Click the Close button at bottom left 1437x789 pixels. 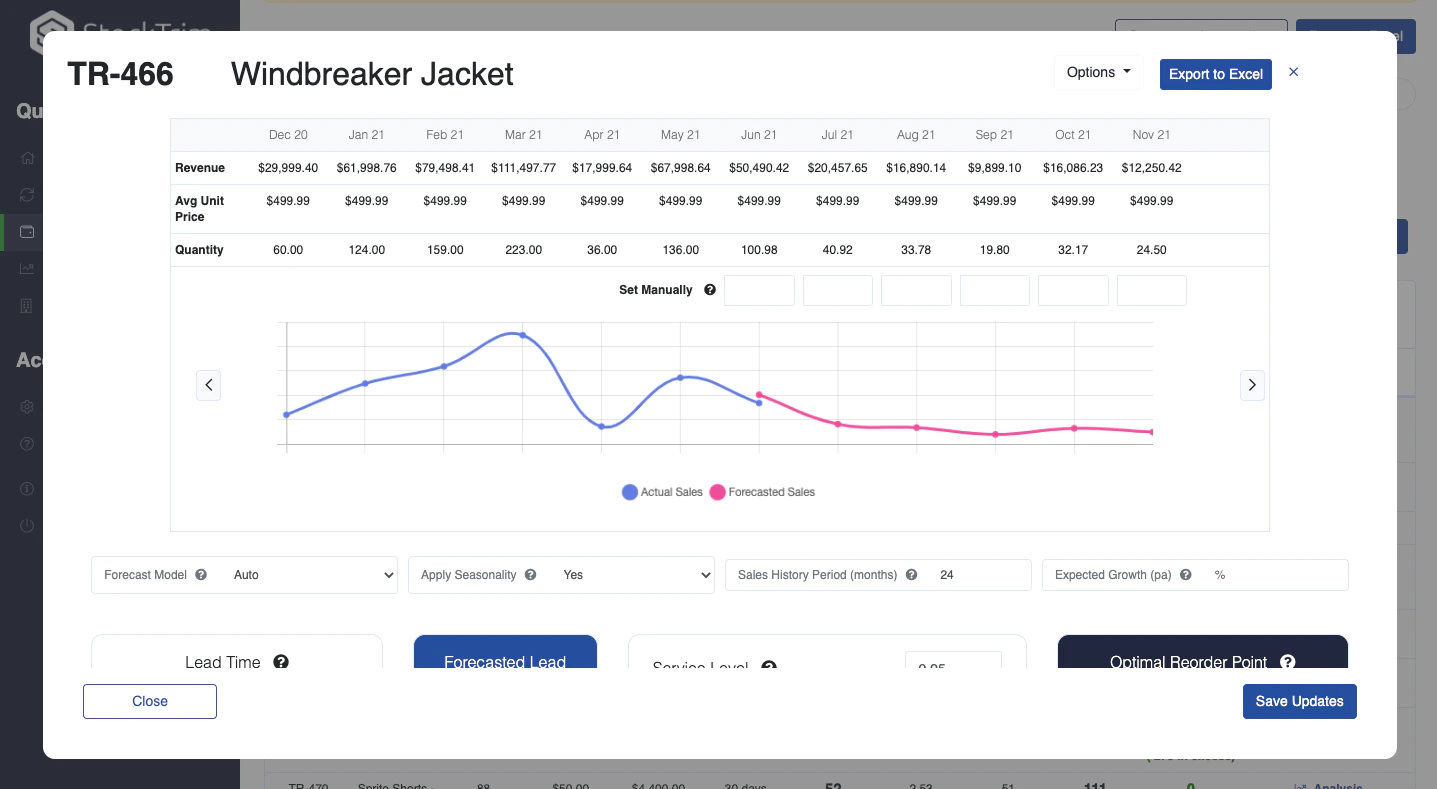click(x=150, y=701)
